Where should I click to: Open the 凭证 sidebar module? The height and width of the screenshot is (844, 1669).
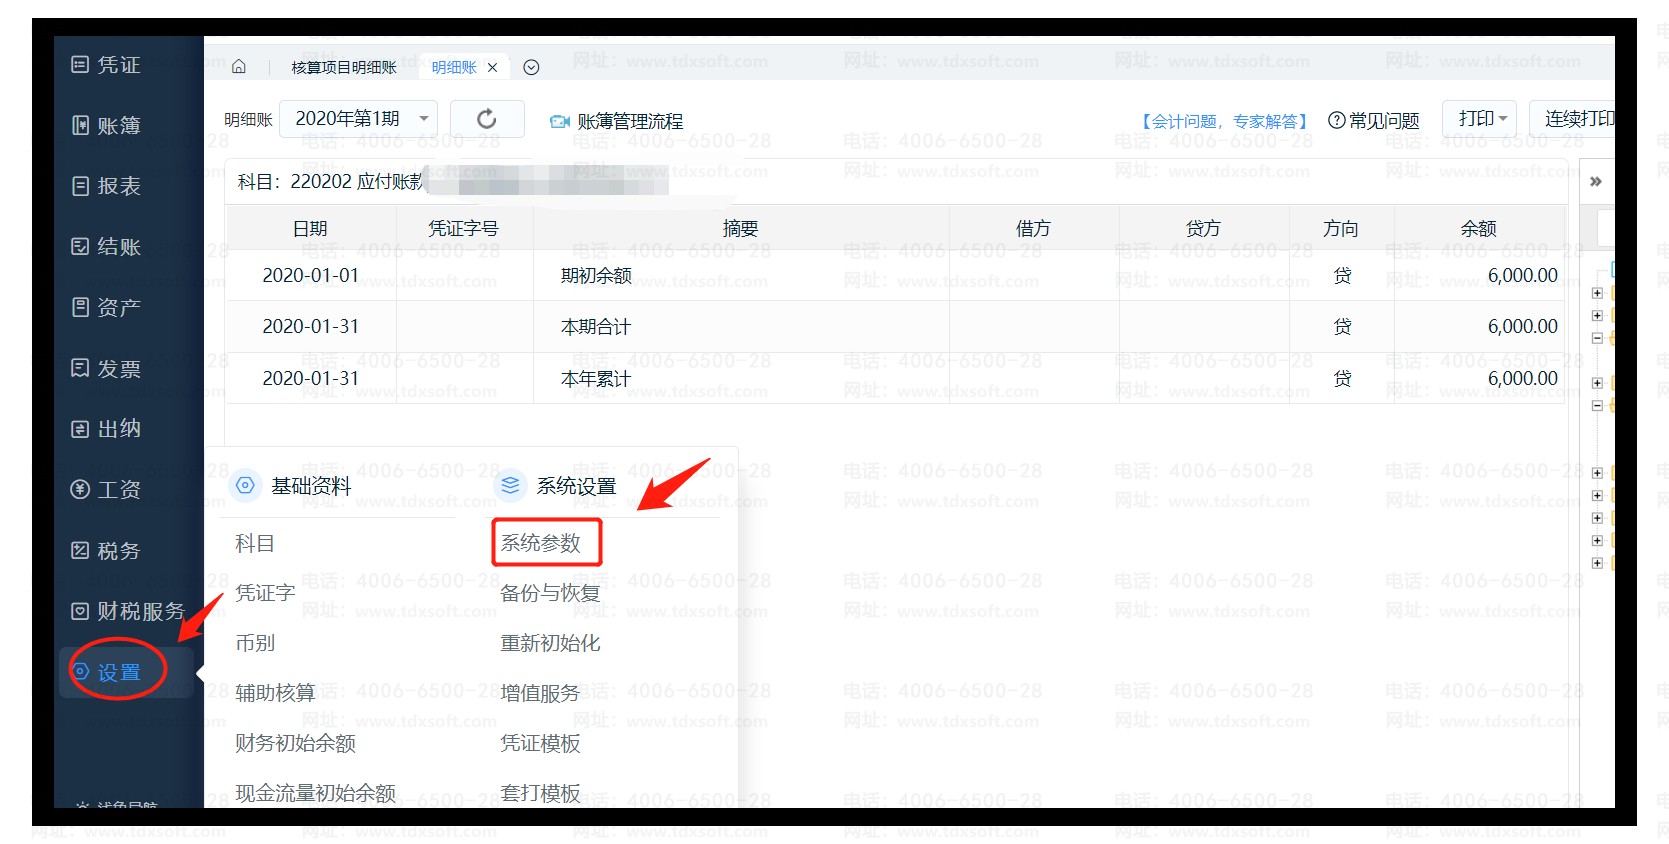pos(107,65)
